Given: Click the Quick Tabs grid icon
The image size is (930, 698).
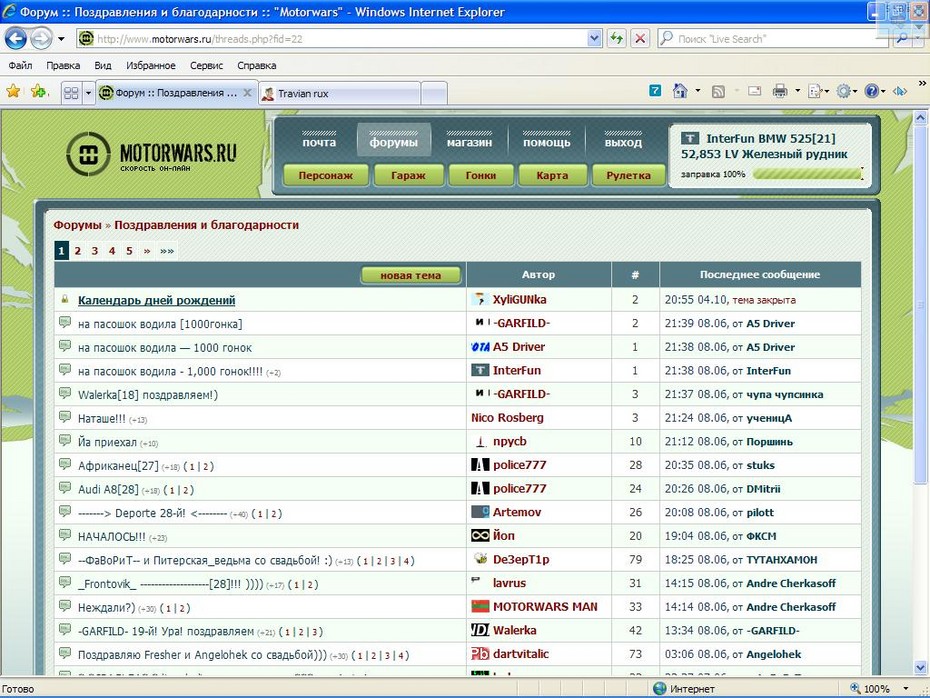Looking at the screenshot, I should click(x=71, y=92).
